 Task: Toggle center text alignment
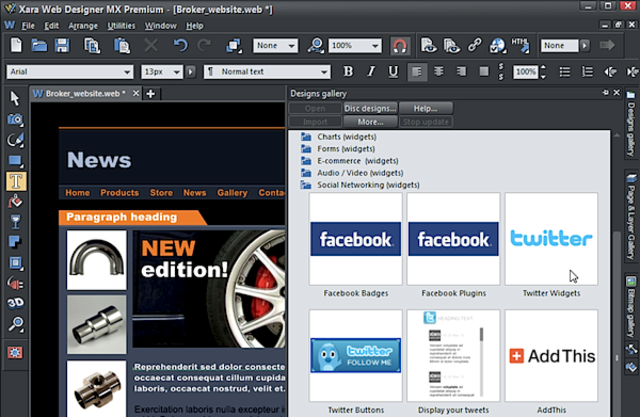click(439, 72)
